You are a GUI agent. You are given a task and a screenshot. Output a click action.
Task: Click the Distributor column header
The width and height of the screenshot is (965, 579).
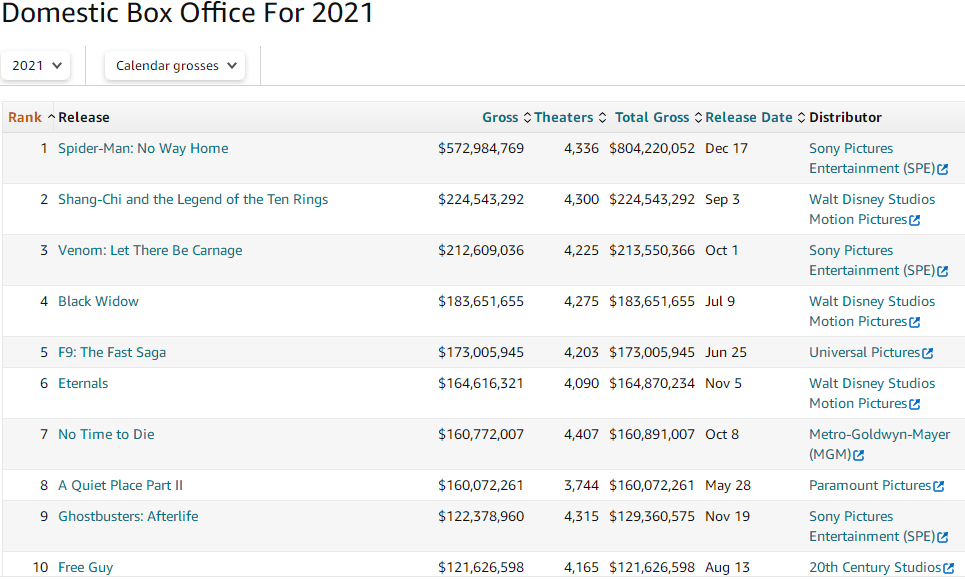click(845, 118)
